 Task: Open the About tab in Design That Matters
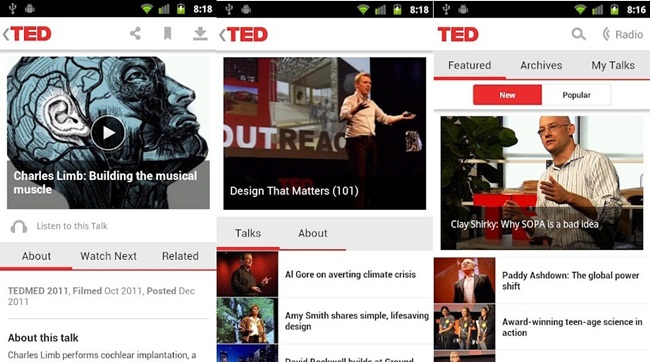[313, 233]
